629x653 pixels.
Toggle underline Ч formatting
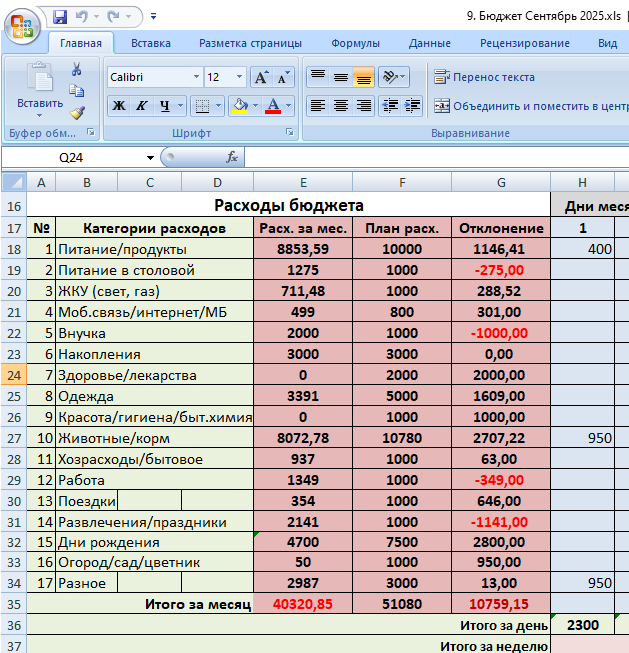pos(165,106)
